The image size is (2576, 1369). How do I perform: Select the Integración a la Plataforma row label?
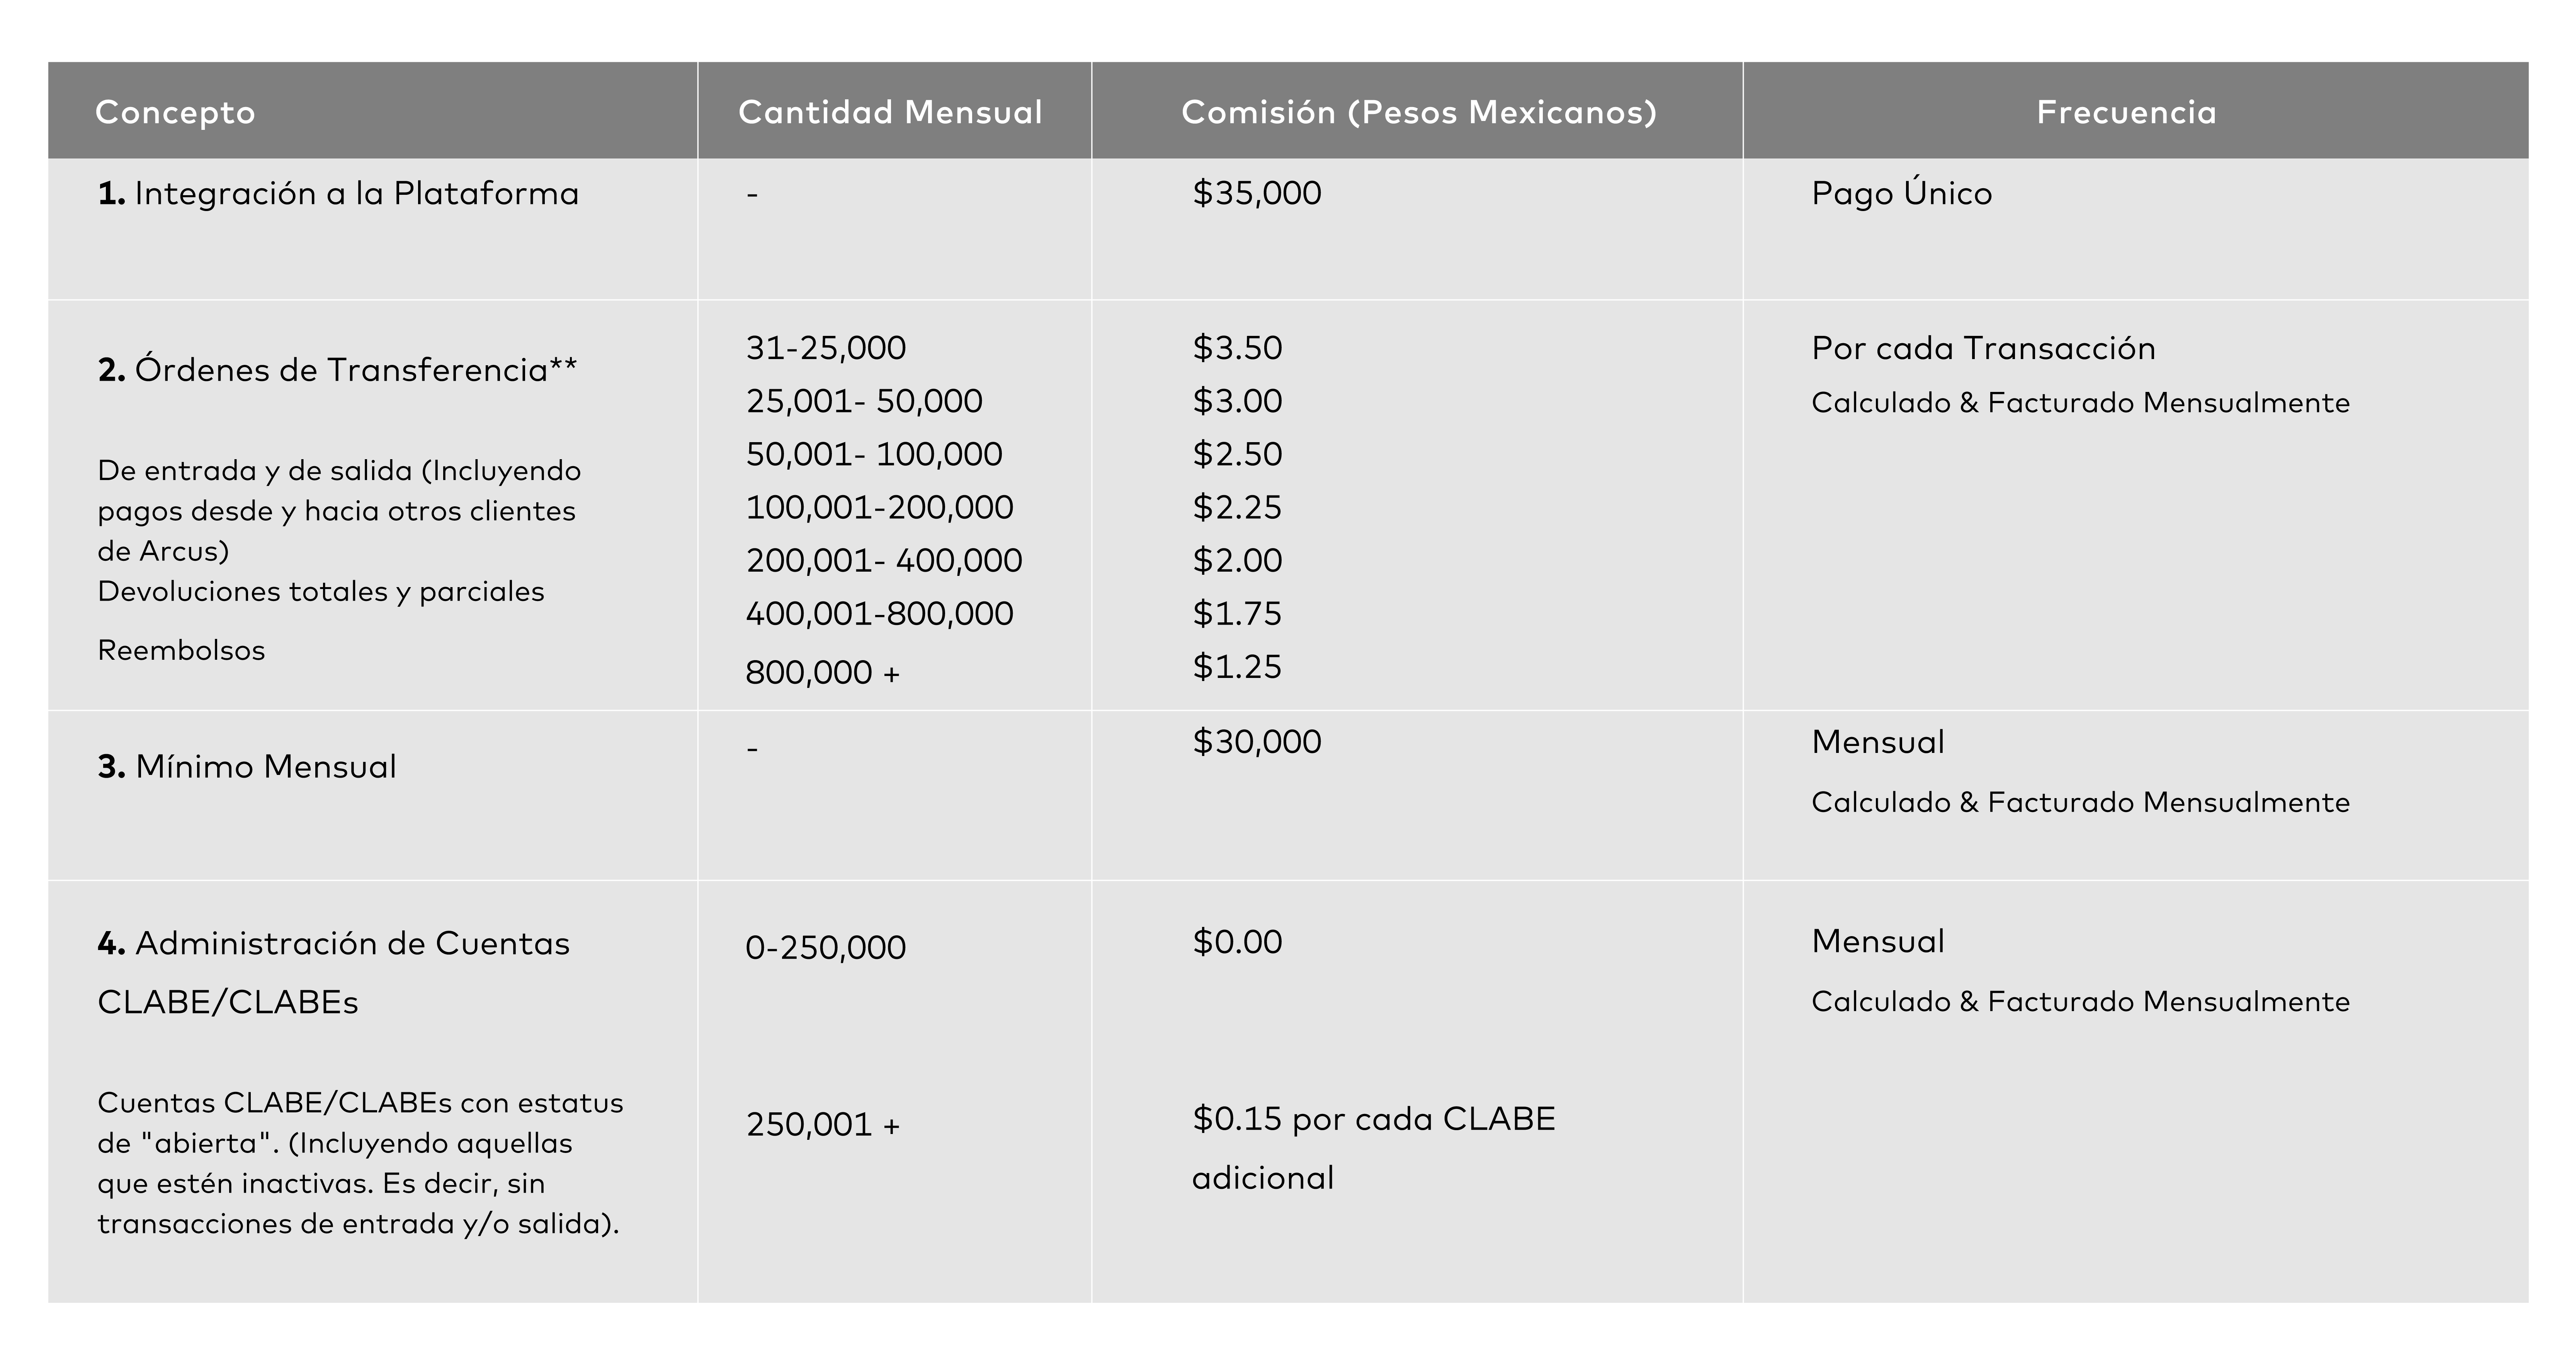pyautogui.click(x=338, y=193)
